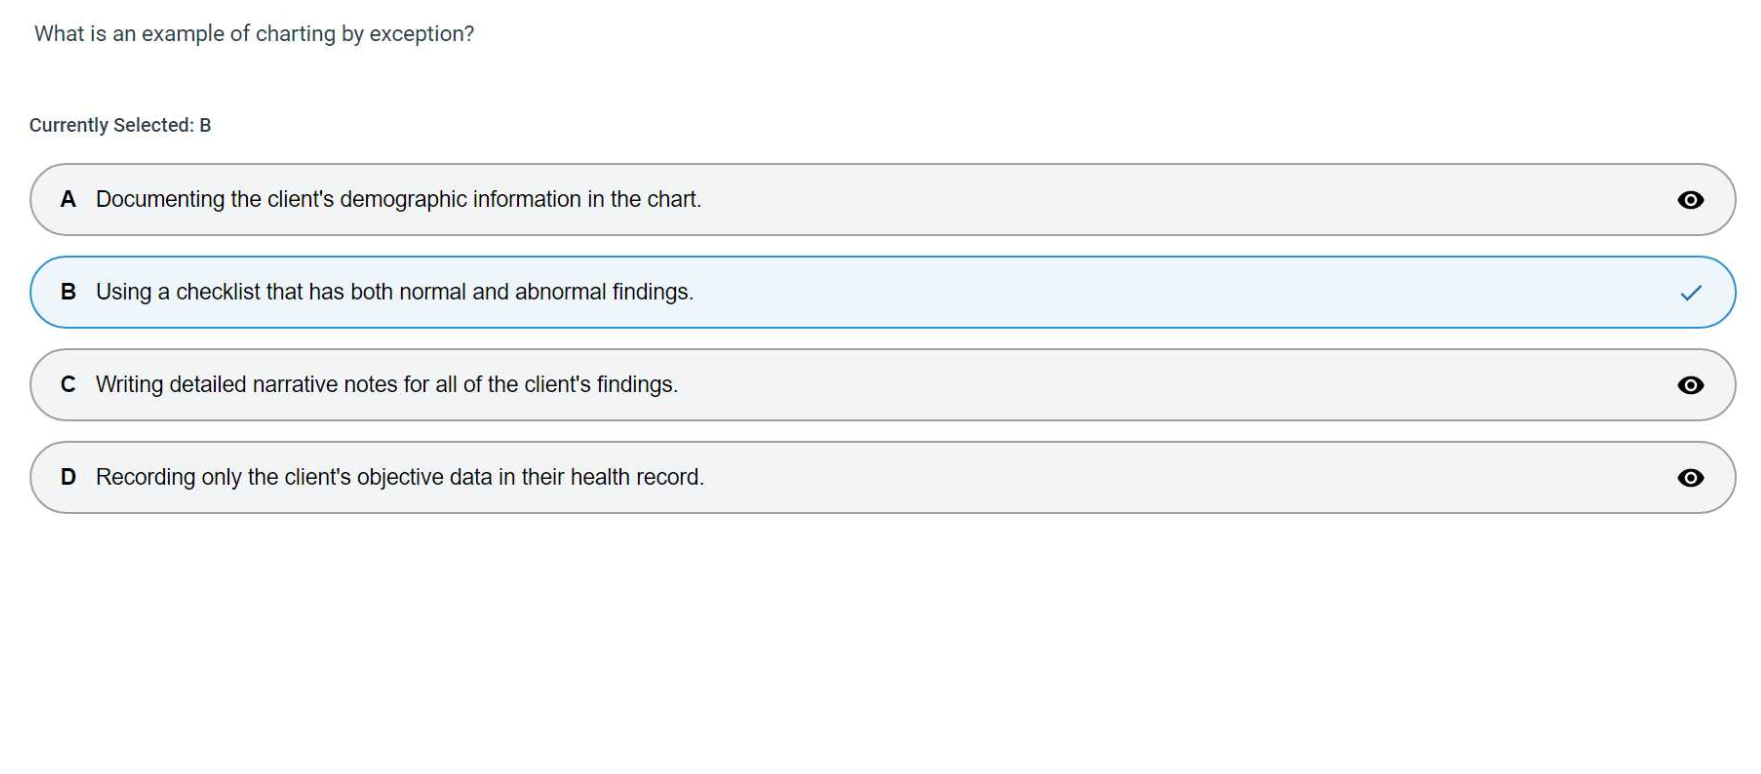This screenshot has width=1761, height=774.
Task: Select "Using a checklist" answer text
Action: click(394, 292)
